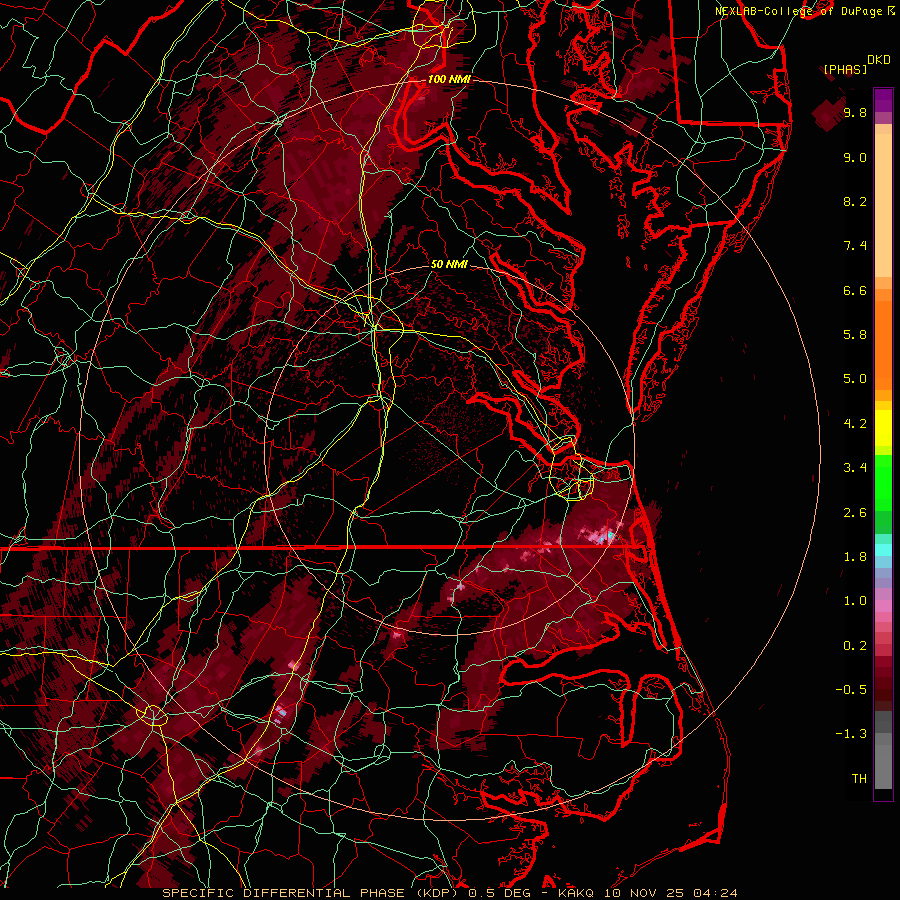Pick the dark maroon segment beside -0.5

883,689
